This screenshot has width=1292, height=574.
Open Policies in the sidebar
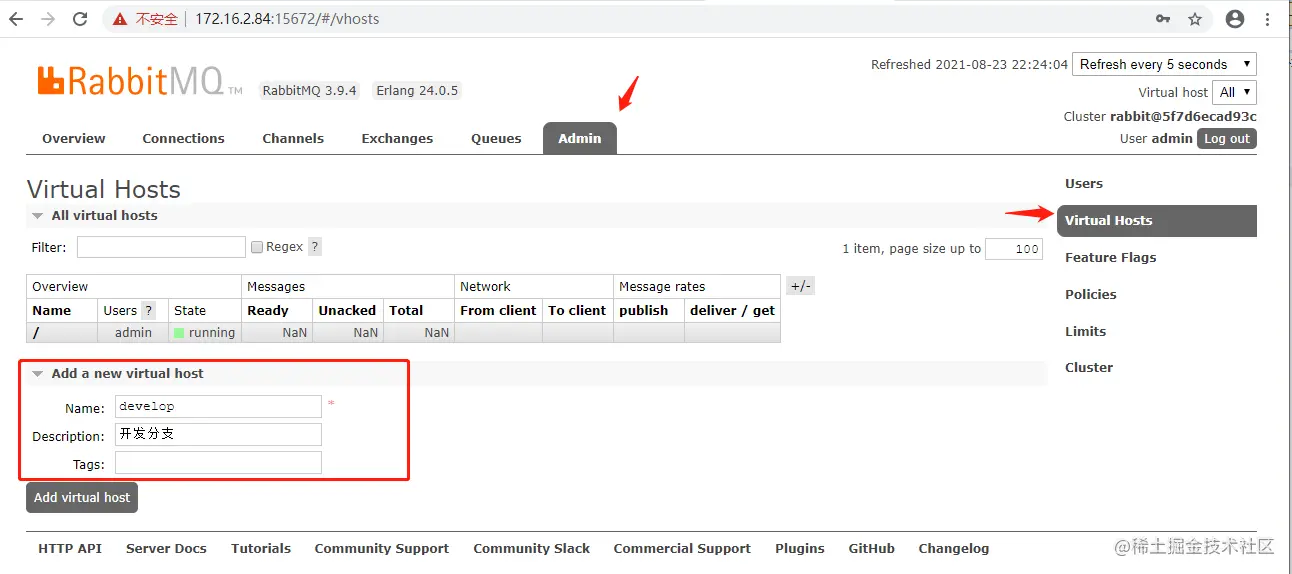coord(1090,295)
